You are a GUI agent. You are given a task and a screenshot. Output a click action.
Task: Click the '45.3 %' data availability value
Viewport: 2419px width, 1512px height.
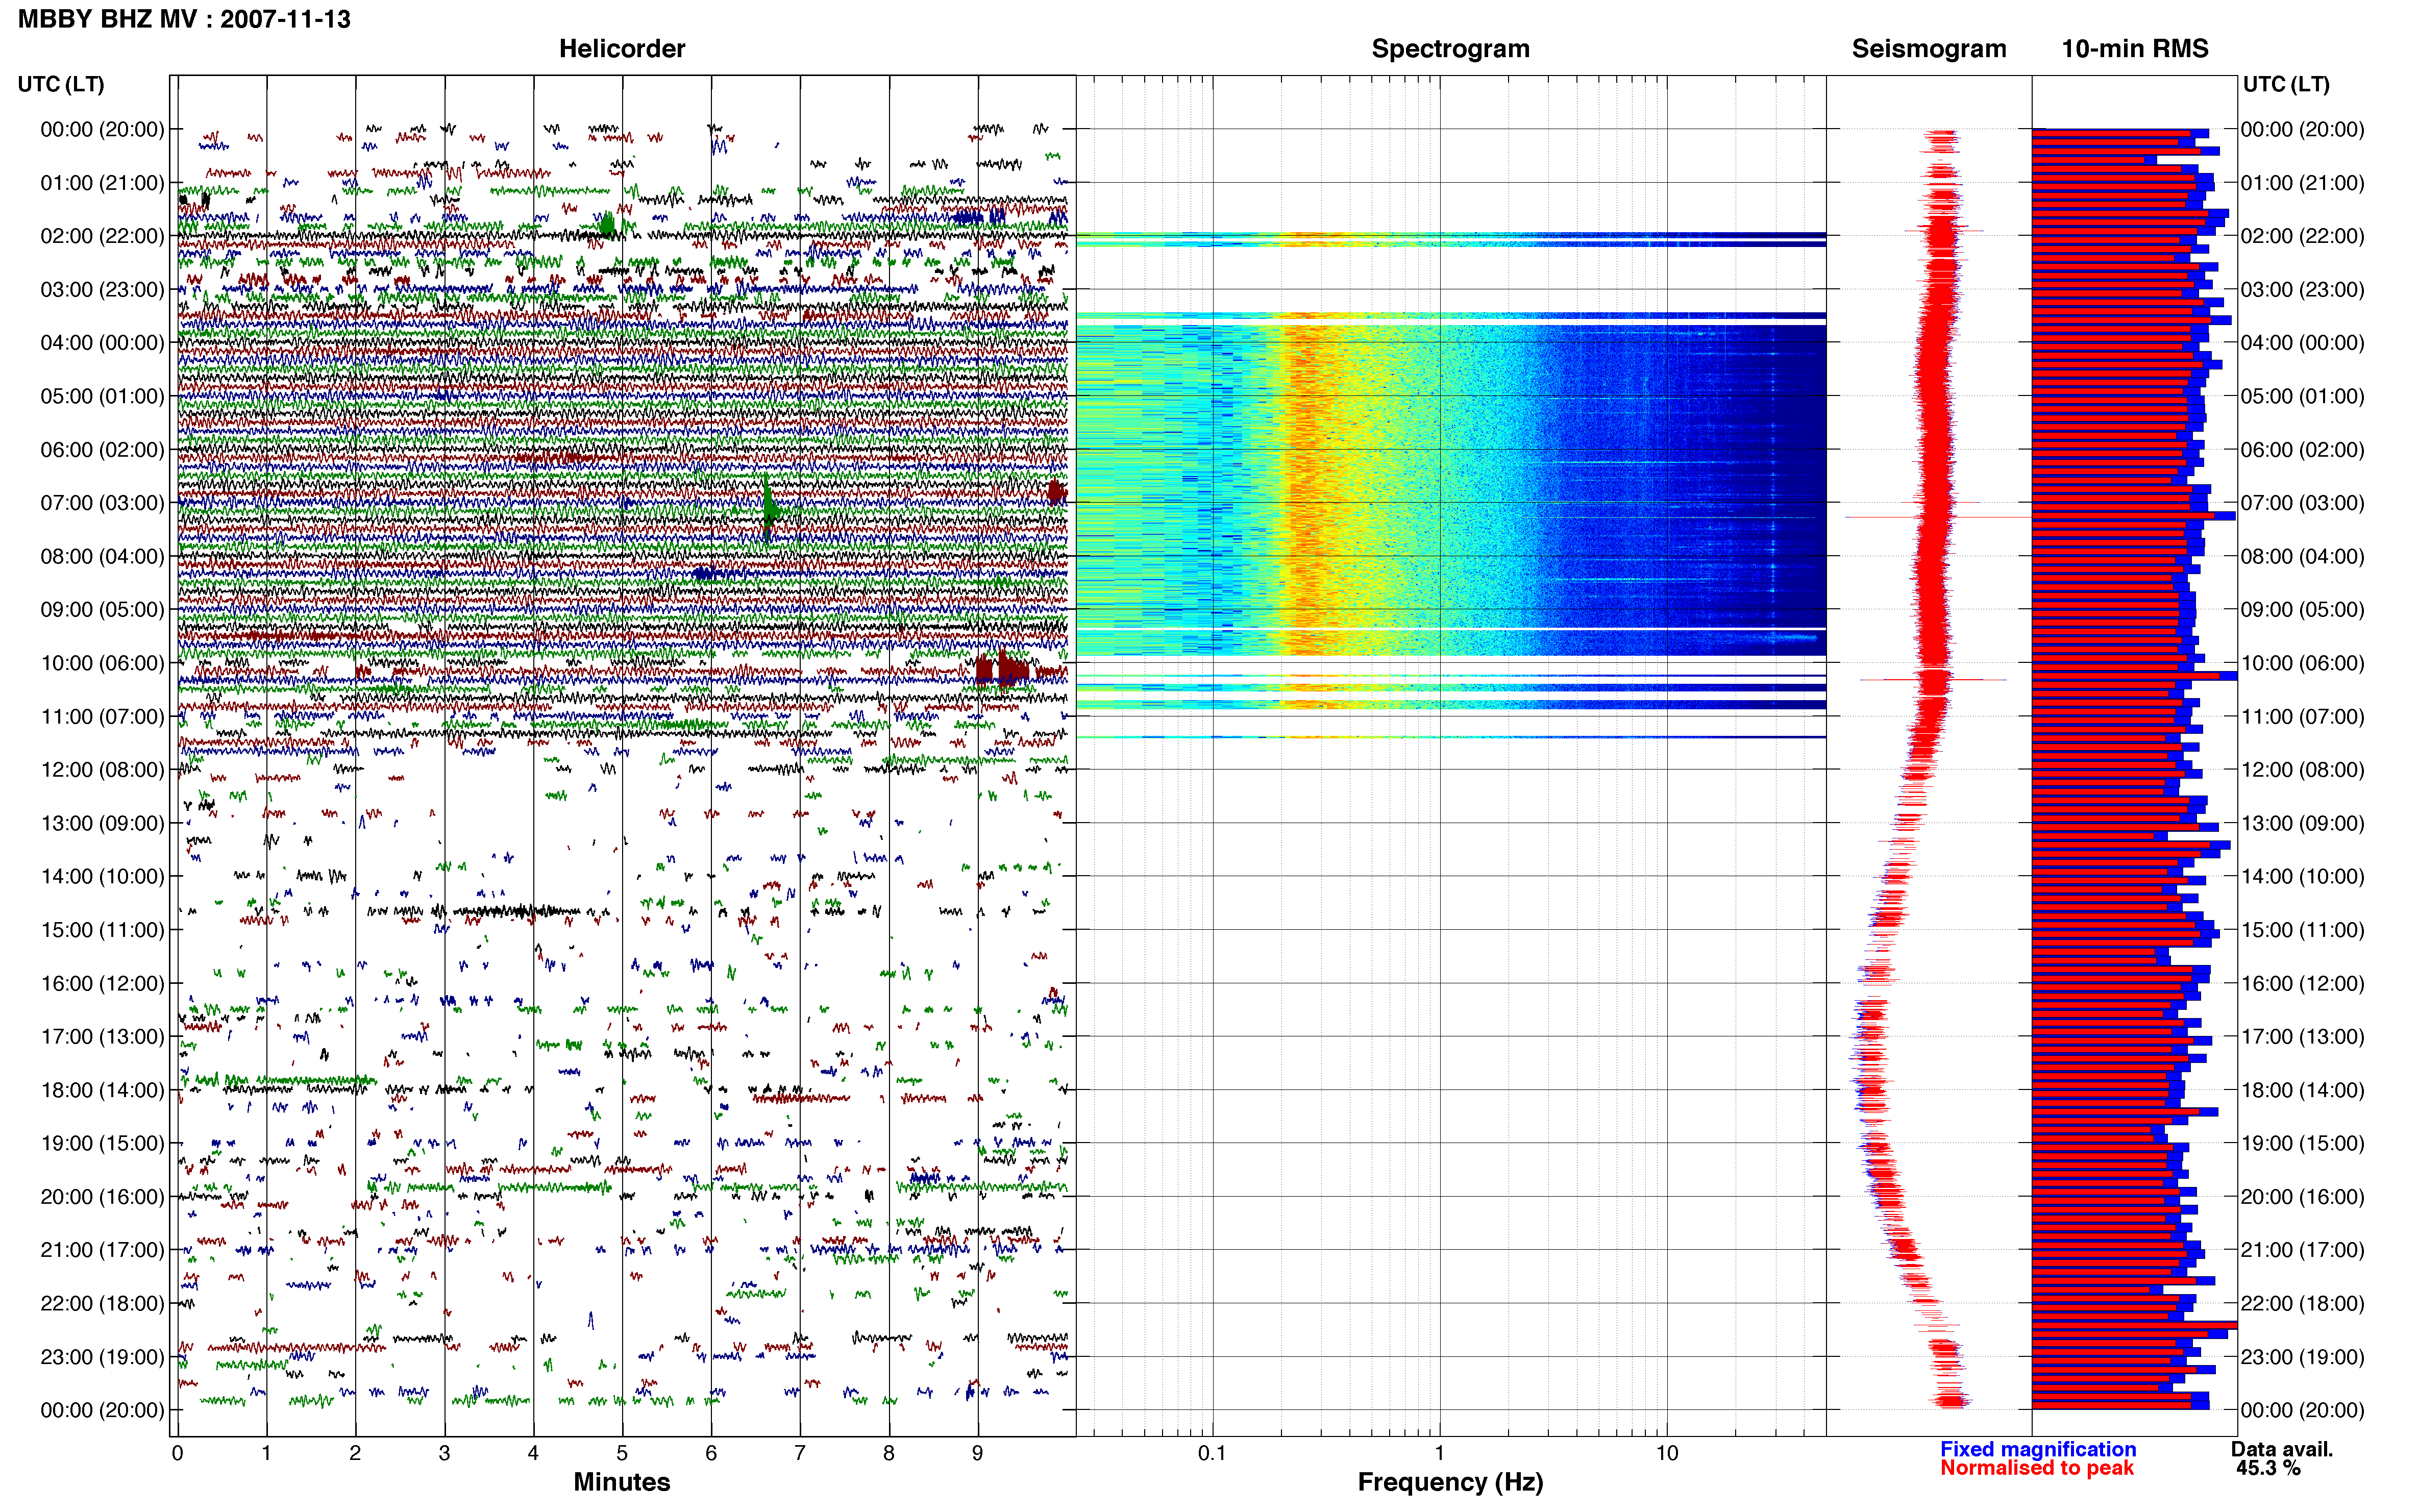2268,1468
